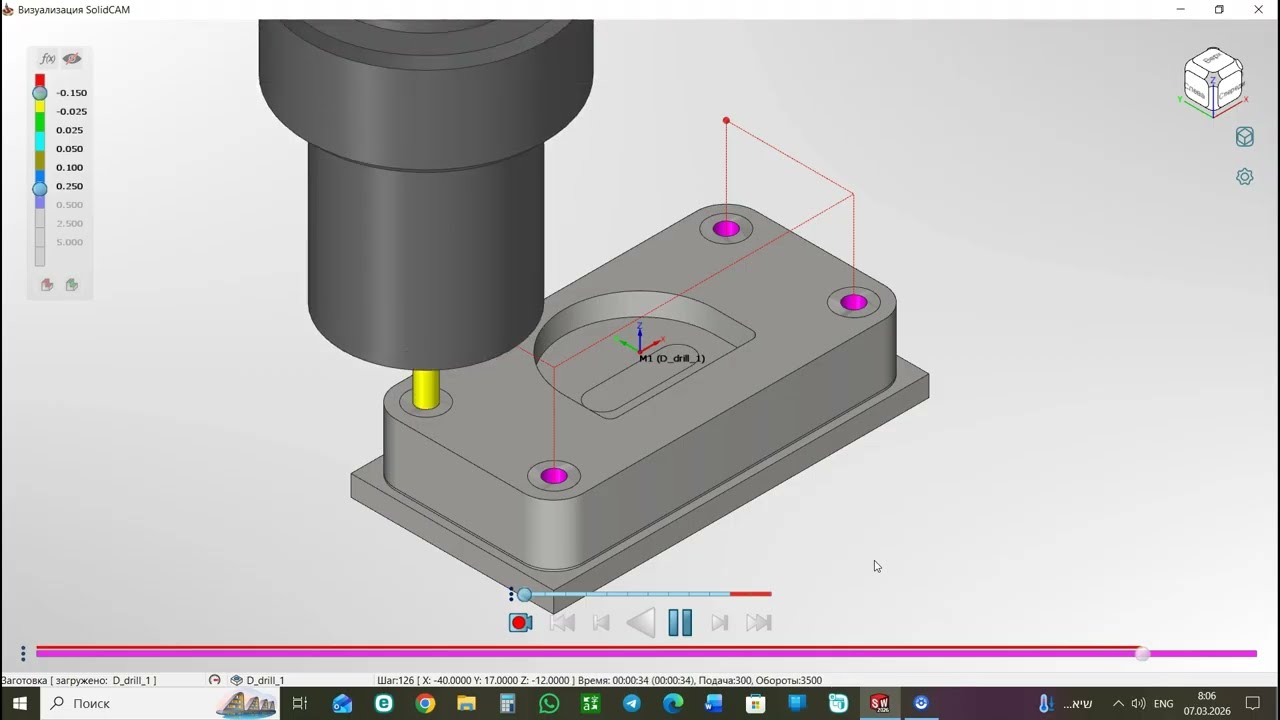1280x720 pixels.
Task: Click the stock loaded status text
Action: (x=79, y=680)
